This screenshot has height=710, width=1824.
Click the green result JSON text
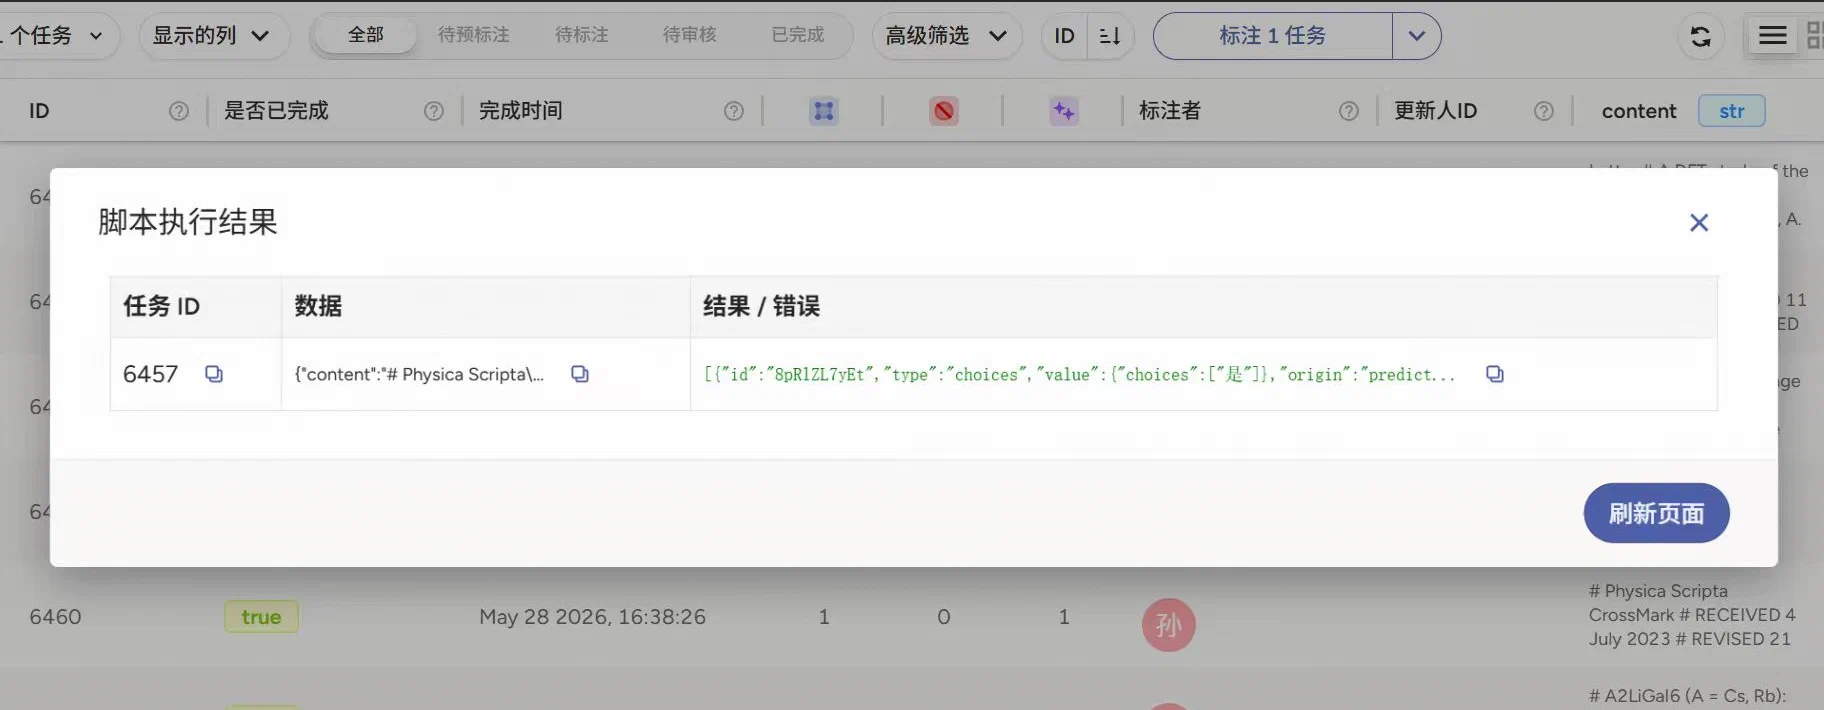tap(1079, 374)
